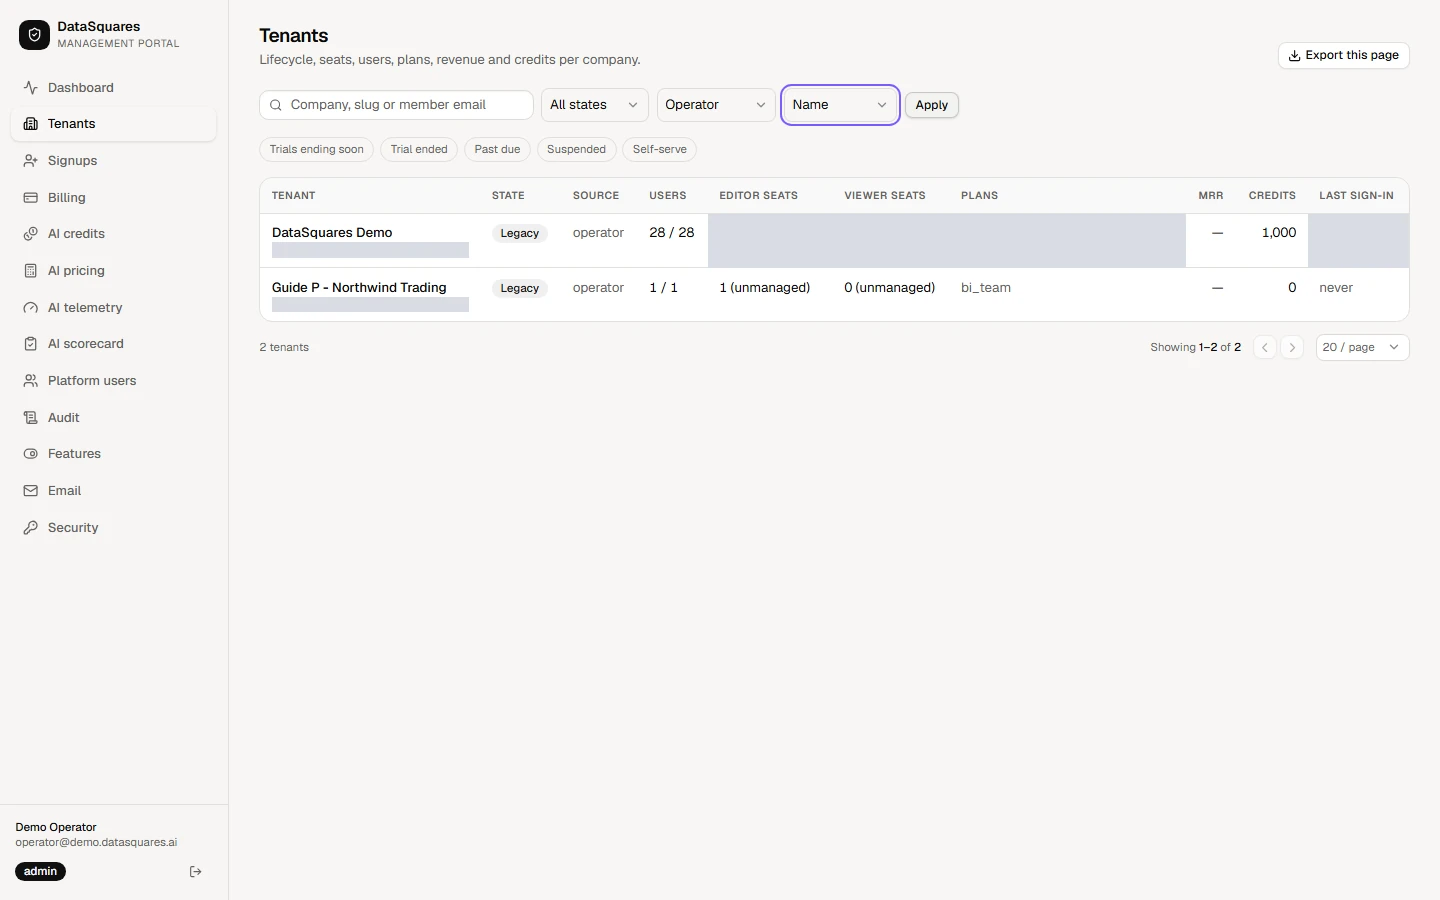Click the Apply button
1440x900 pixels.
click(x=932, y=105)
